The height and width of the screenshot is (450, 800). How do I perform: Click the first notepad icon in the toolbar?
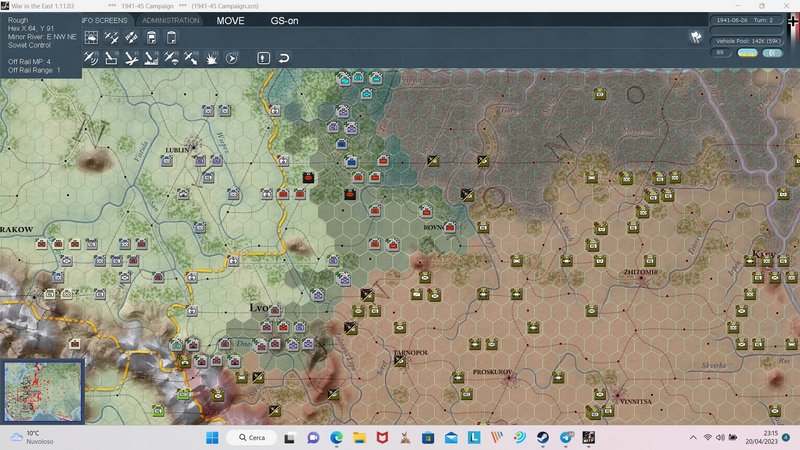point(152,38)
